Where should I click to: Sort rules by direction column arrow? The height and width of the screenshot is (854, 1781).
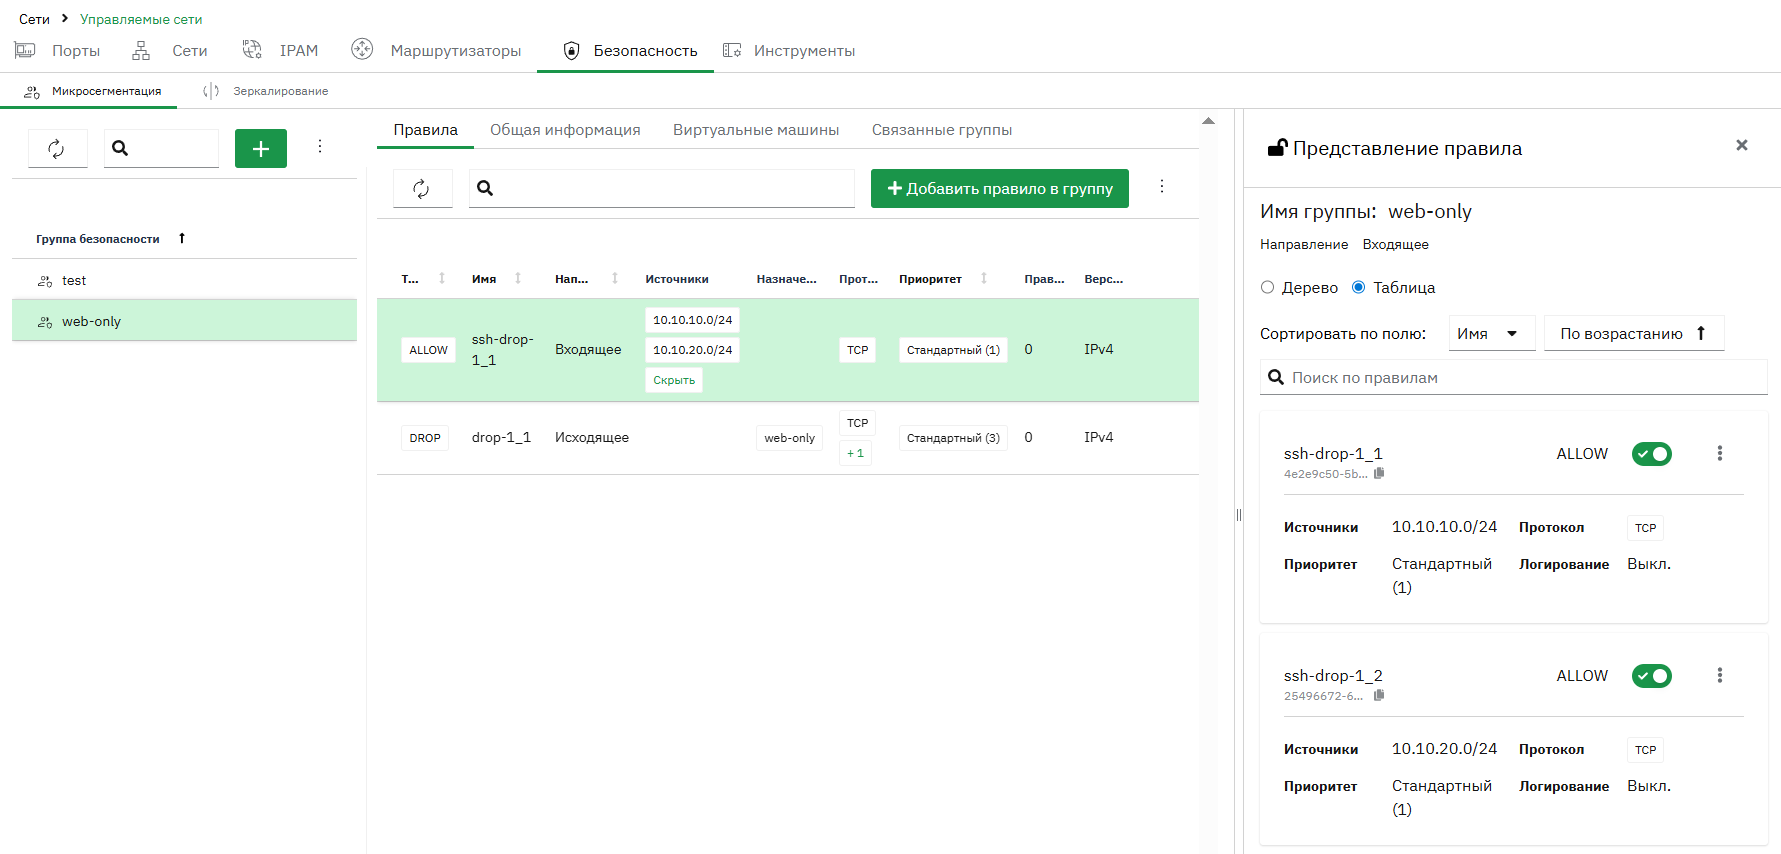(x=615, y=278)
